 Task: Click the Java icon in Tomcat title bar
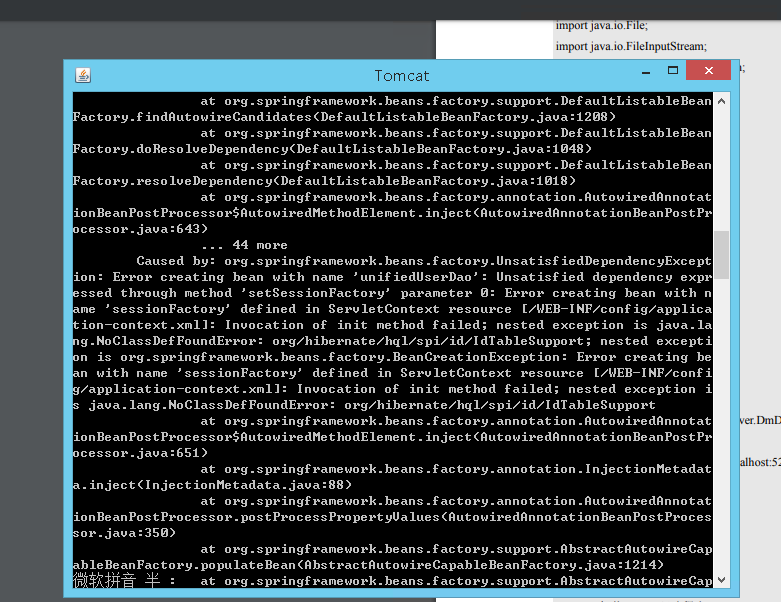tap(83, 75)
